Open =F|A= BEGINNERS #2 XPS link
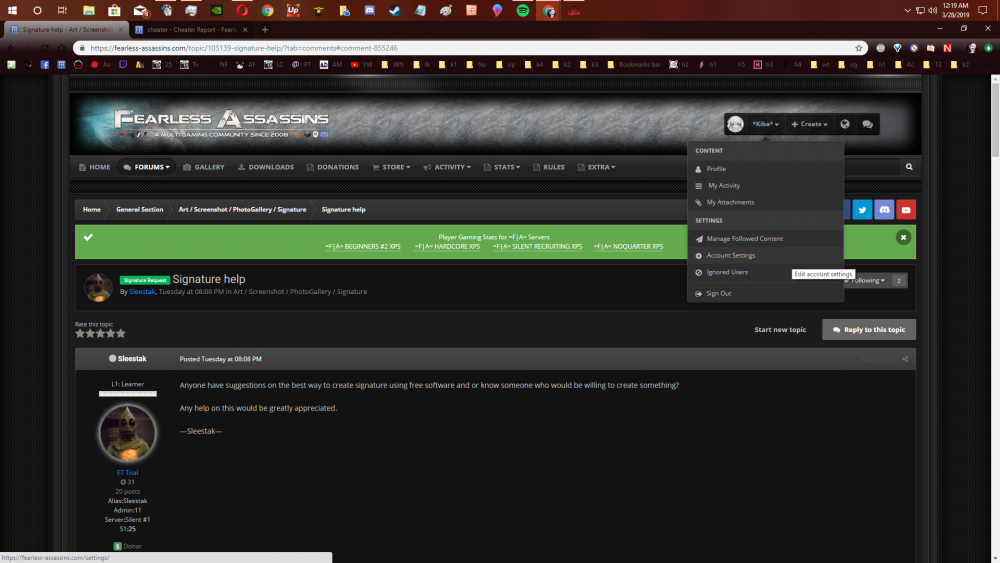 (363, 247)
